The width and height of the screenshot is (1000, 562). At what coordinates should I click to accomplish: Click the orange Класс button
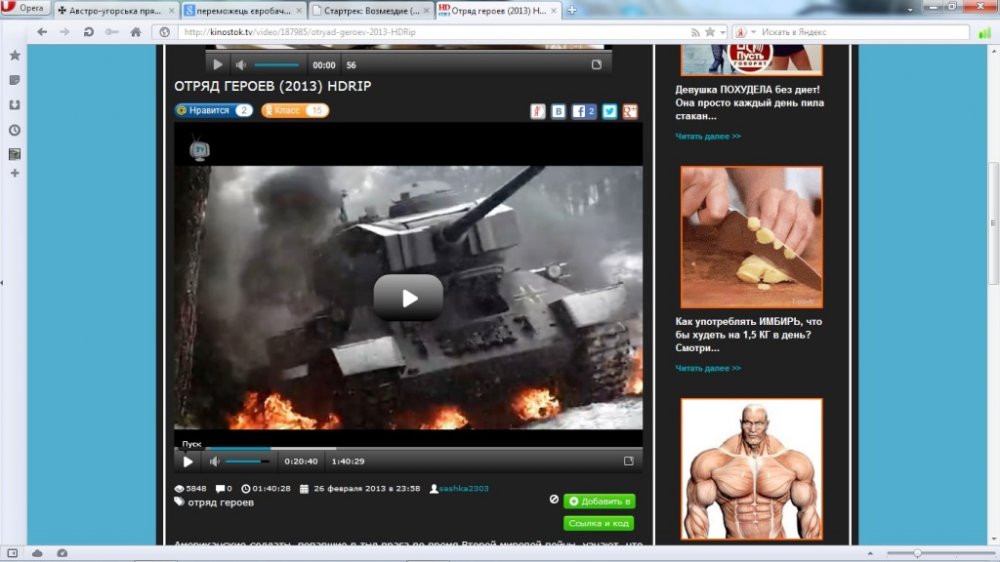click(295, 110)
